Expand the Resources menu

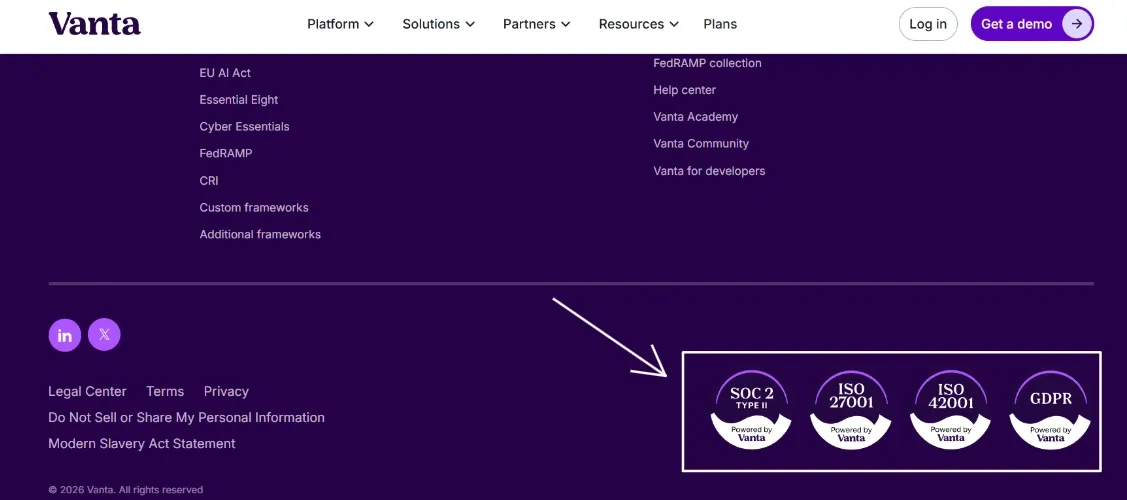coord(639,24)
